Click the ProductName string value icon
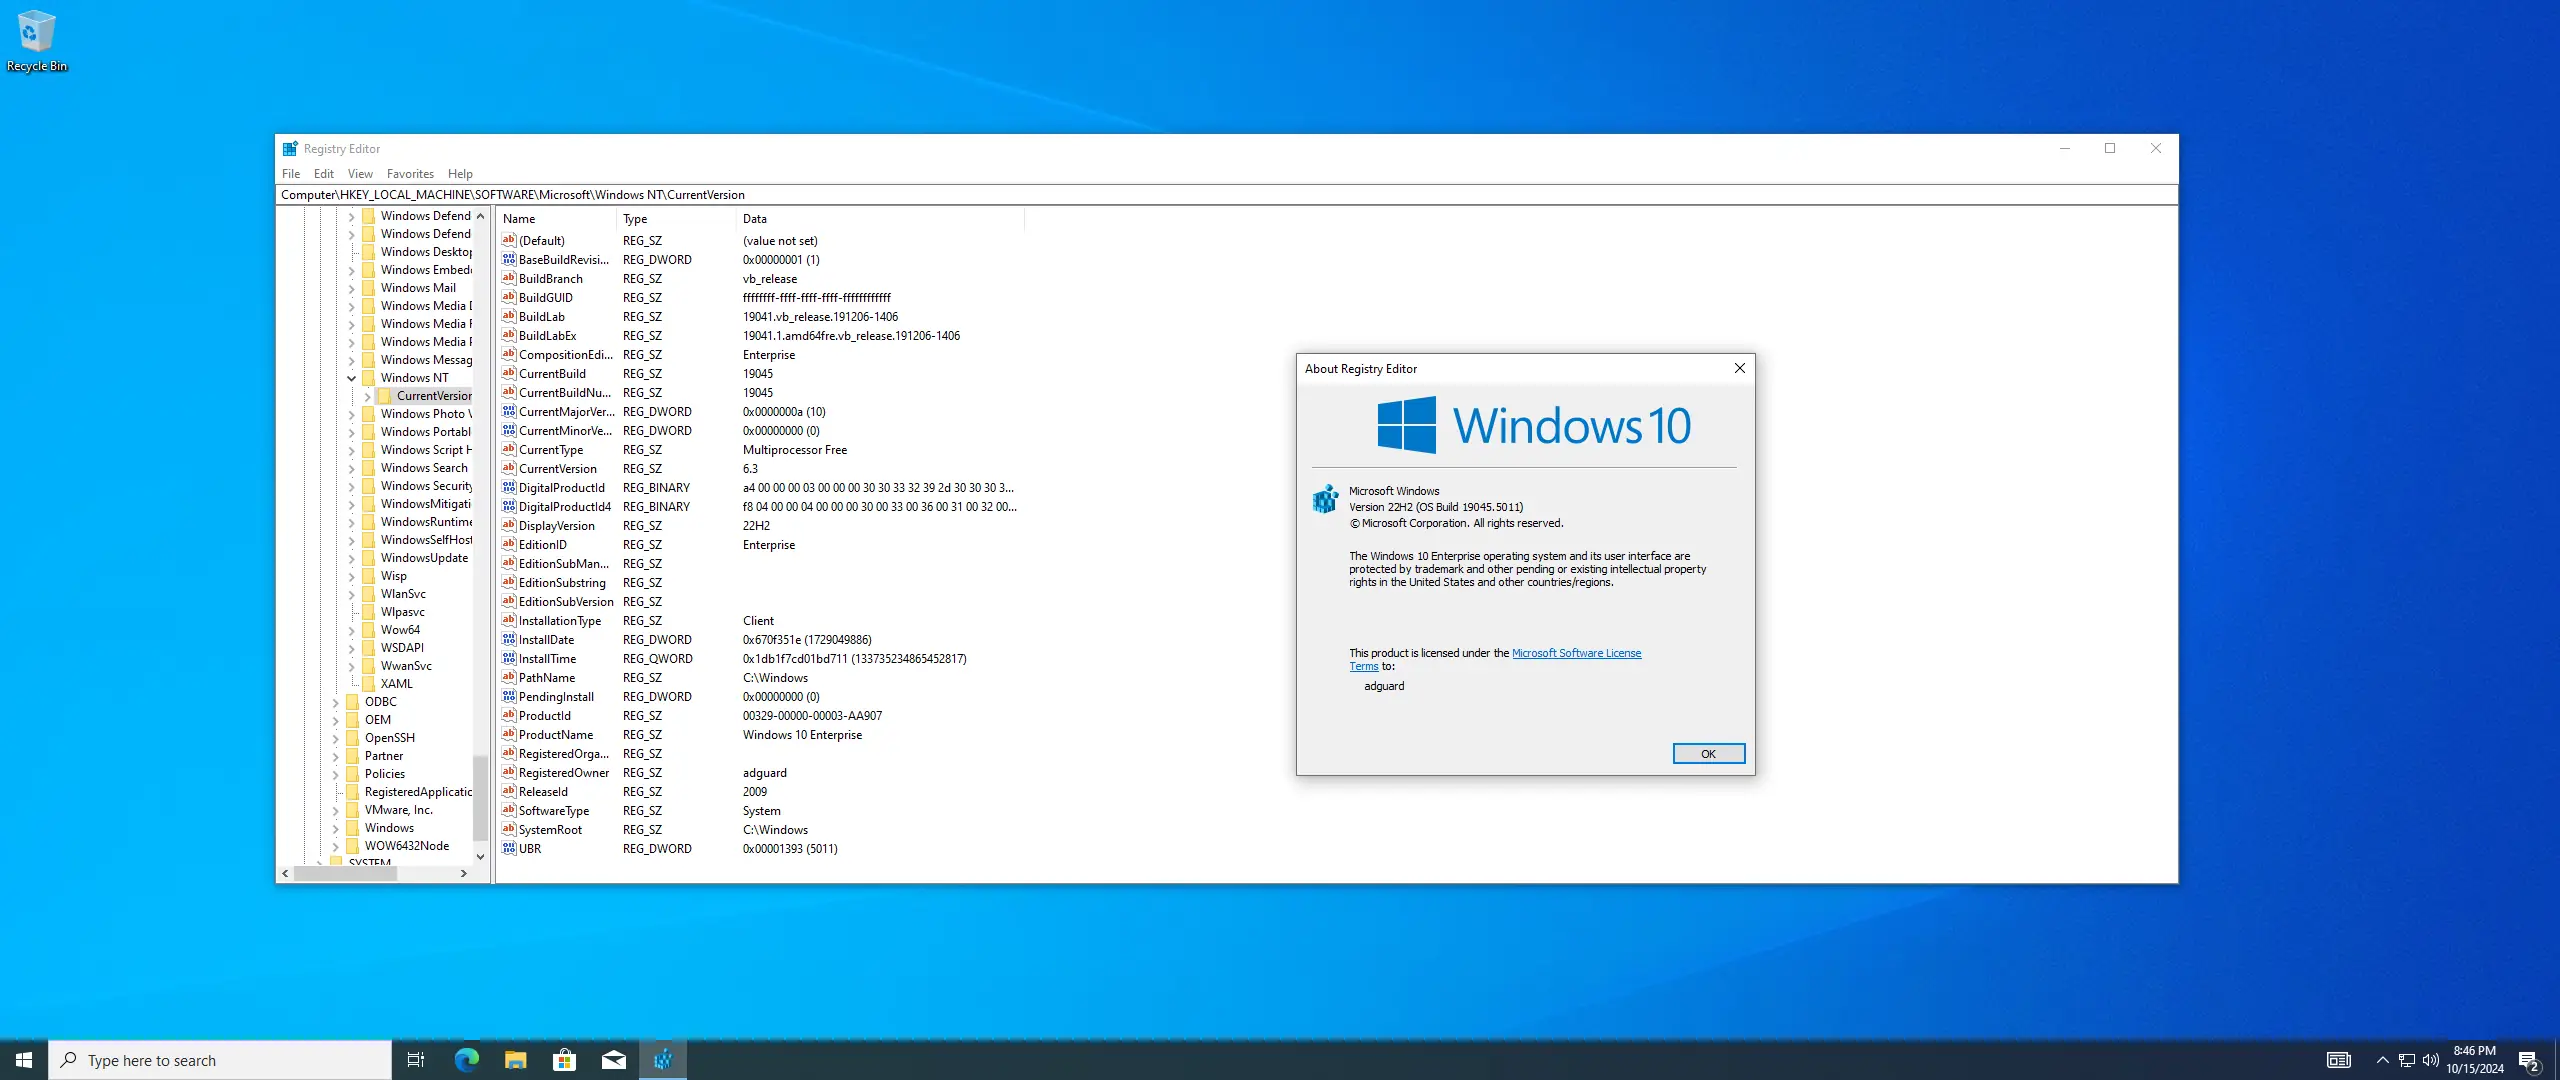This screenshot has height=1080, width=2560. point(509,734)
